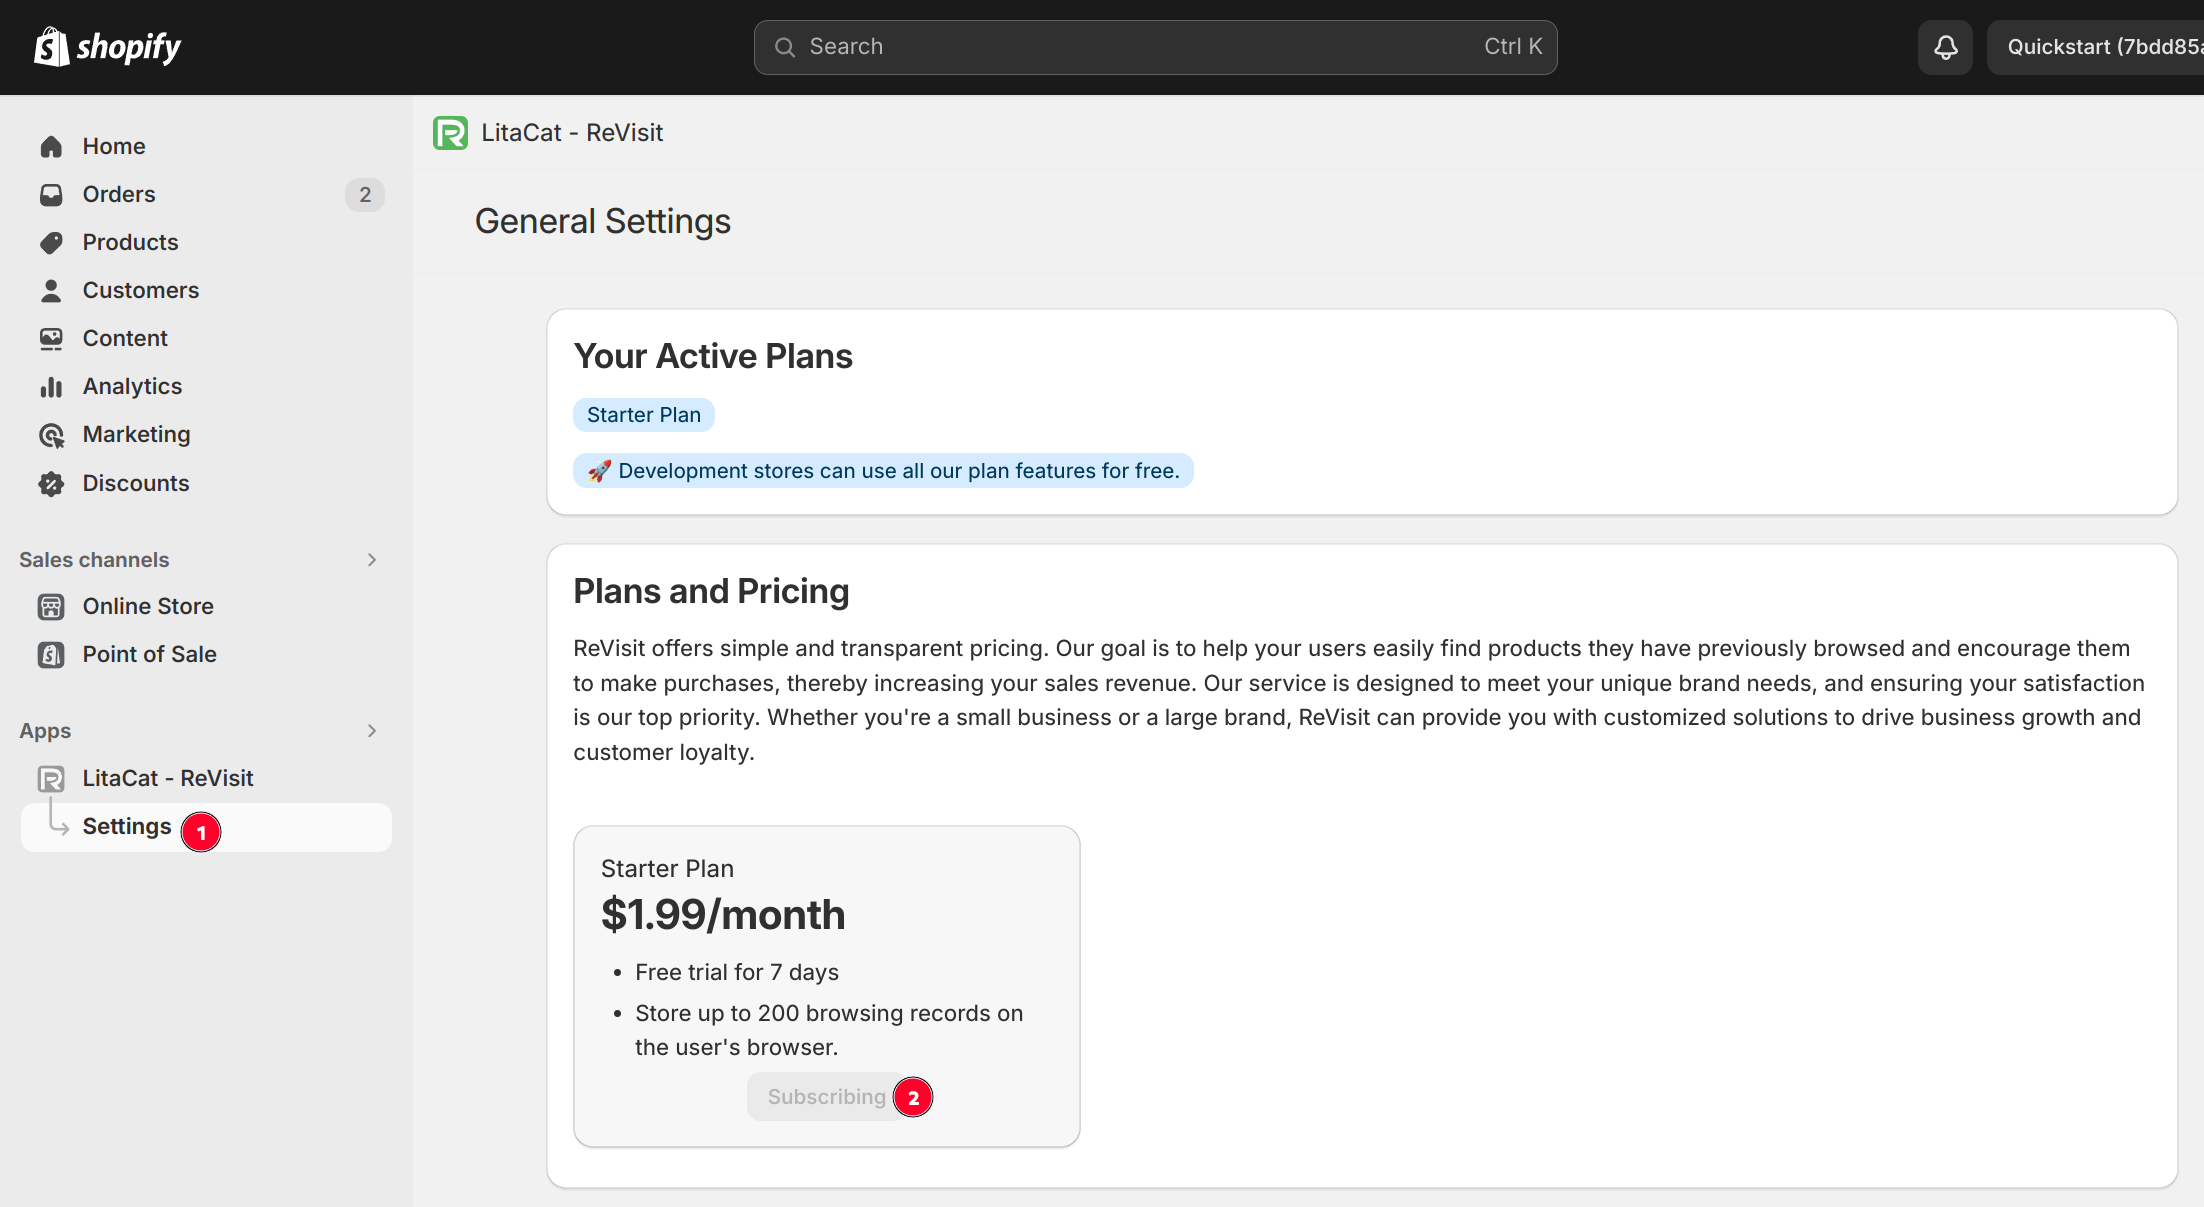
Task: Click the Home house icon
Action: (51, 147)
